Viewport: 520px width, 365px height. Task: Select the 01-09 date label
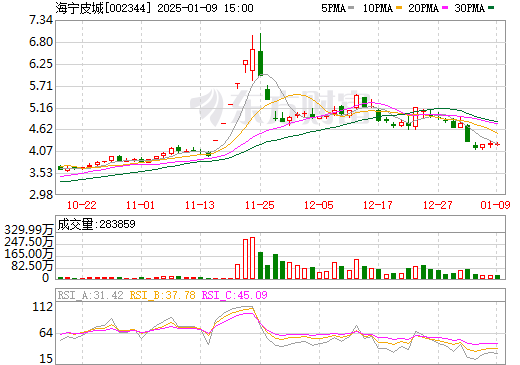(x=495, y=205)
